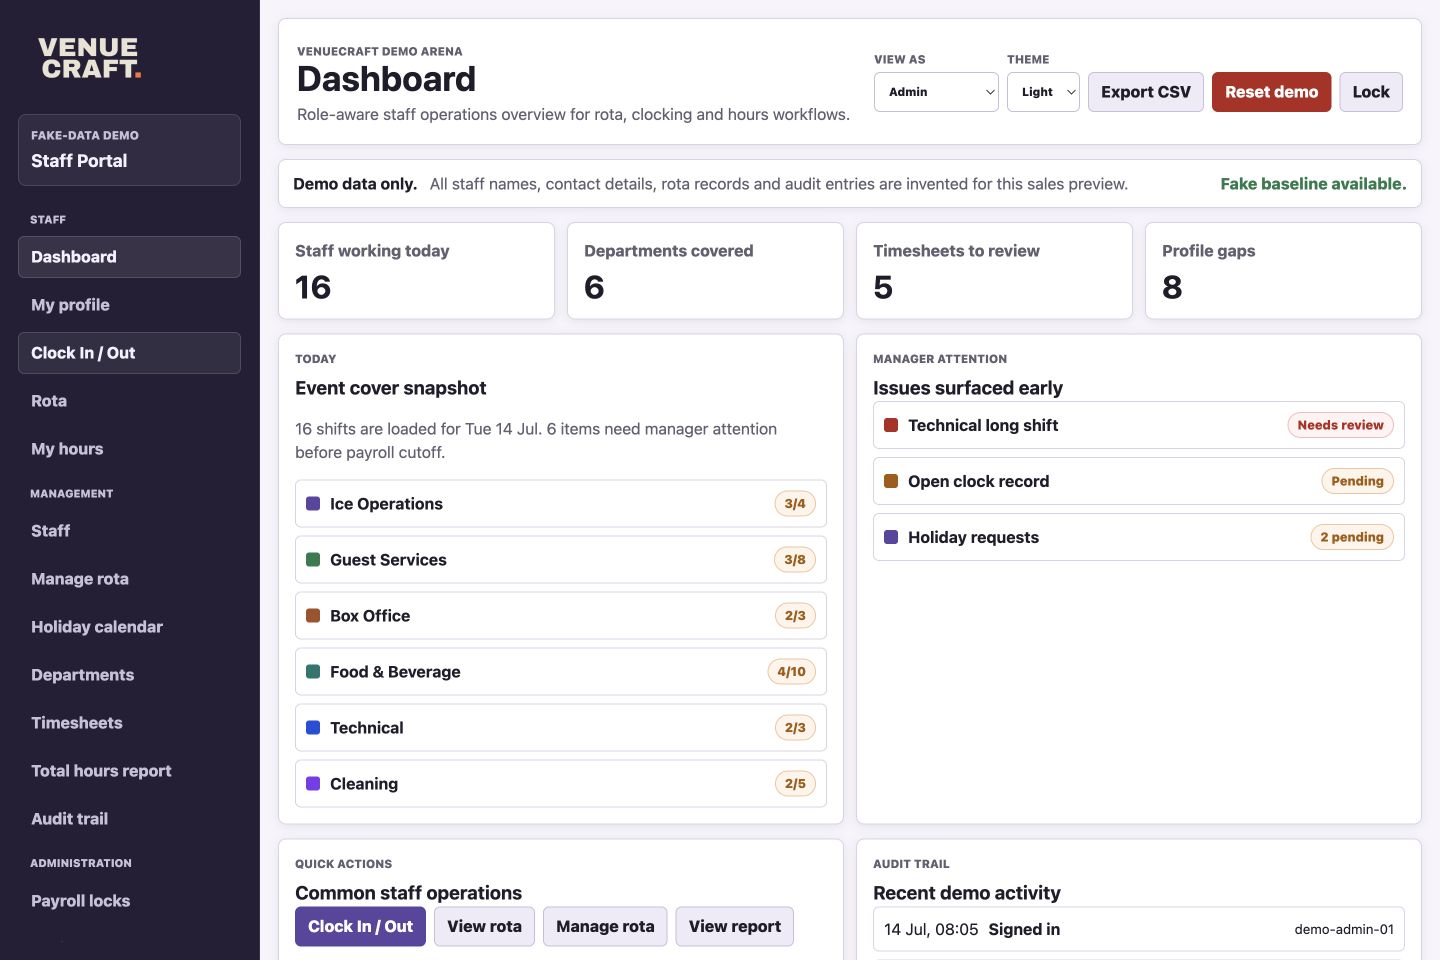This screenshot has height=960, width=1440.
Task: Click the Open clock record brown marker
Action: pyautogui.click(x=891, y=481)
